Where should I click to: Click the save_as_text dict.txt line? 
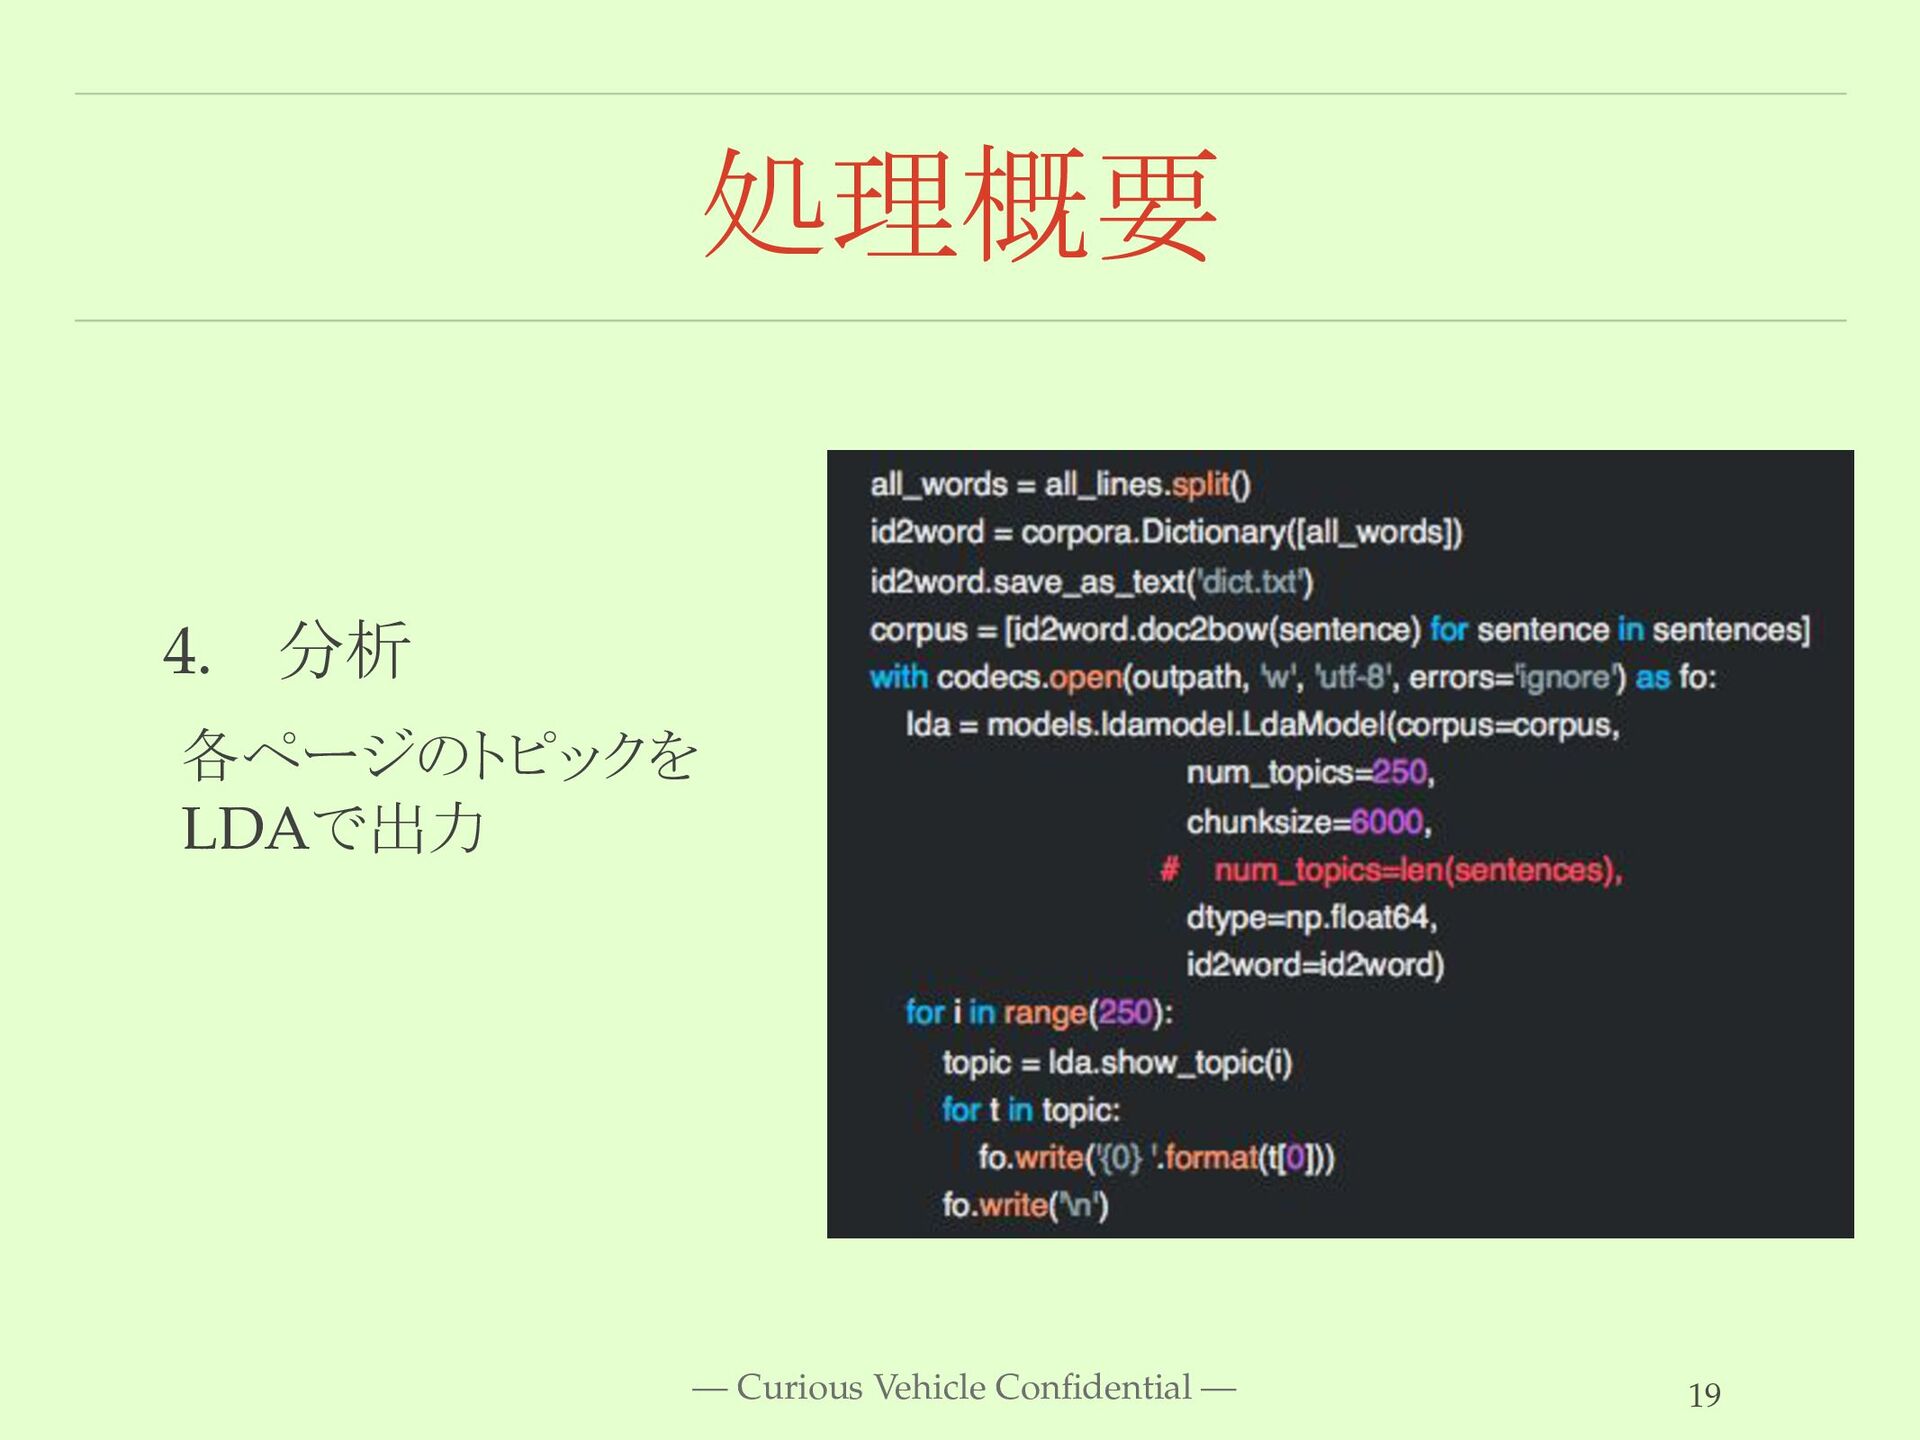(1091, 581)
